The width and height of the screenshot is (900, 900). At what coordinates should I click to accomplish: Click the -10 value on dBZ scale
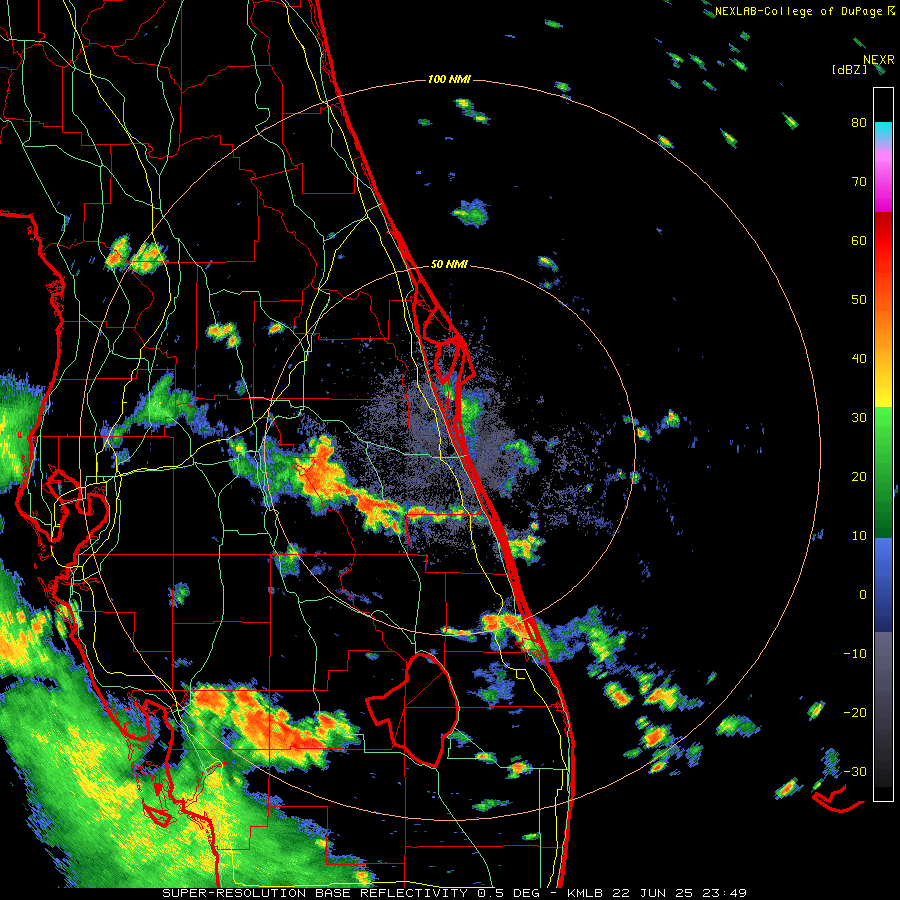pyautogui.click(x=855, y=653)
